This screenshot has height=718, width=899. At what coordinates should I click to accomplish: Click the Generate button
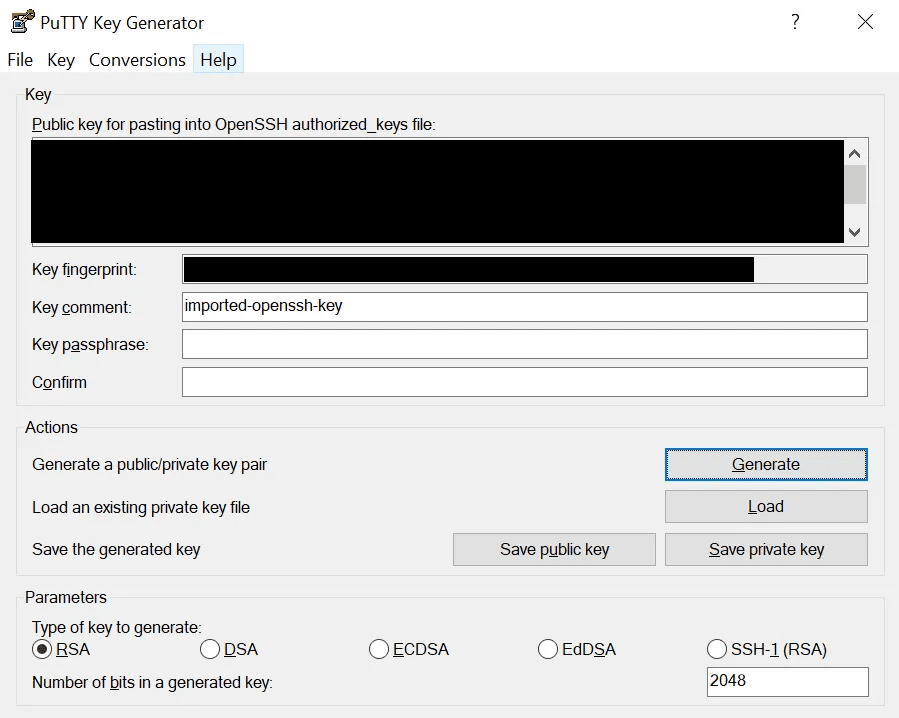coord(766,464)
